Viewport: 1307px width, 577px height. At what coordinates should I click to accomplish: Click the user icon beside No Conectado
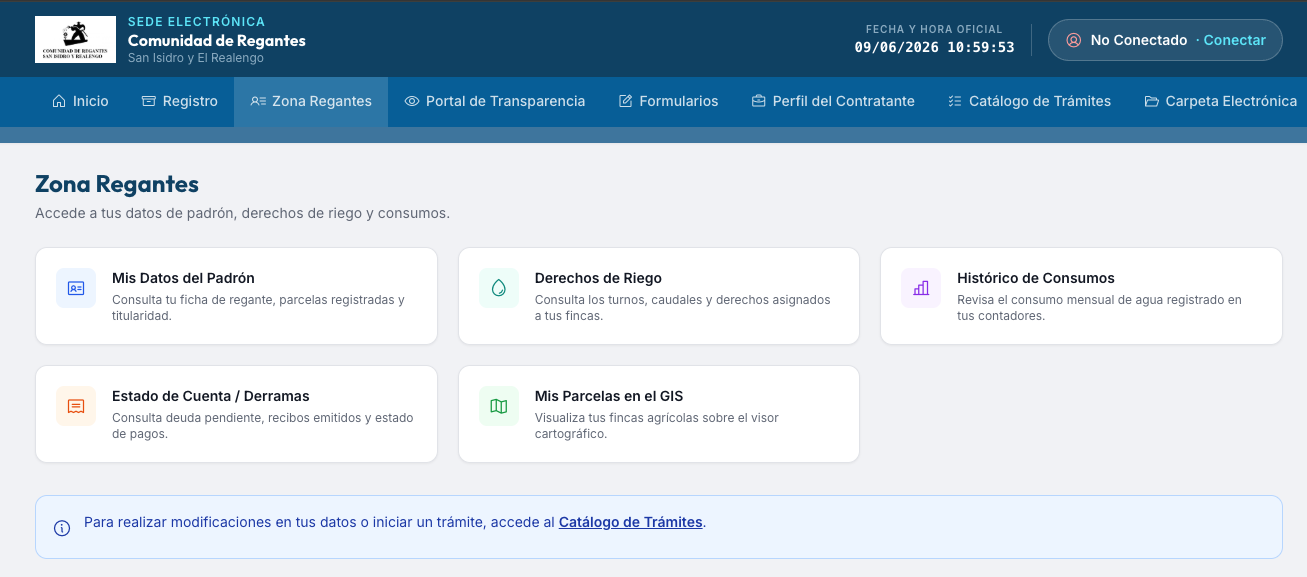pos(1074,40)
